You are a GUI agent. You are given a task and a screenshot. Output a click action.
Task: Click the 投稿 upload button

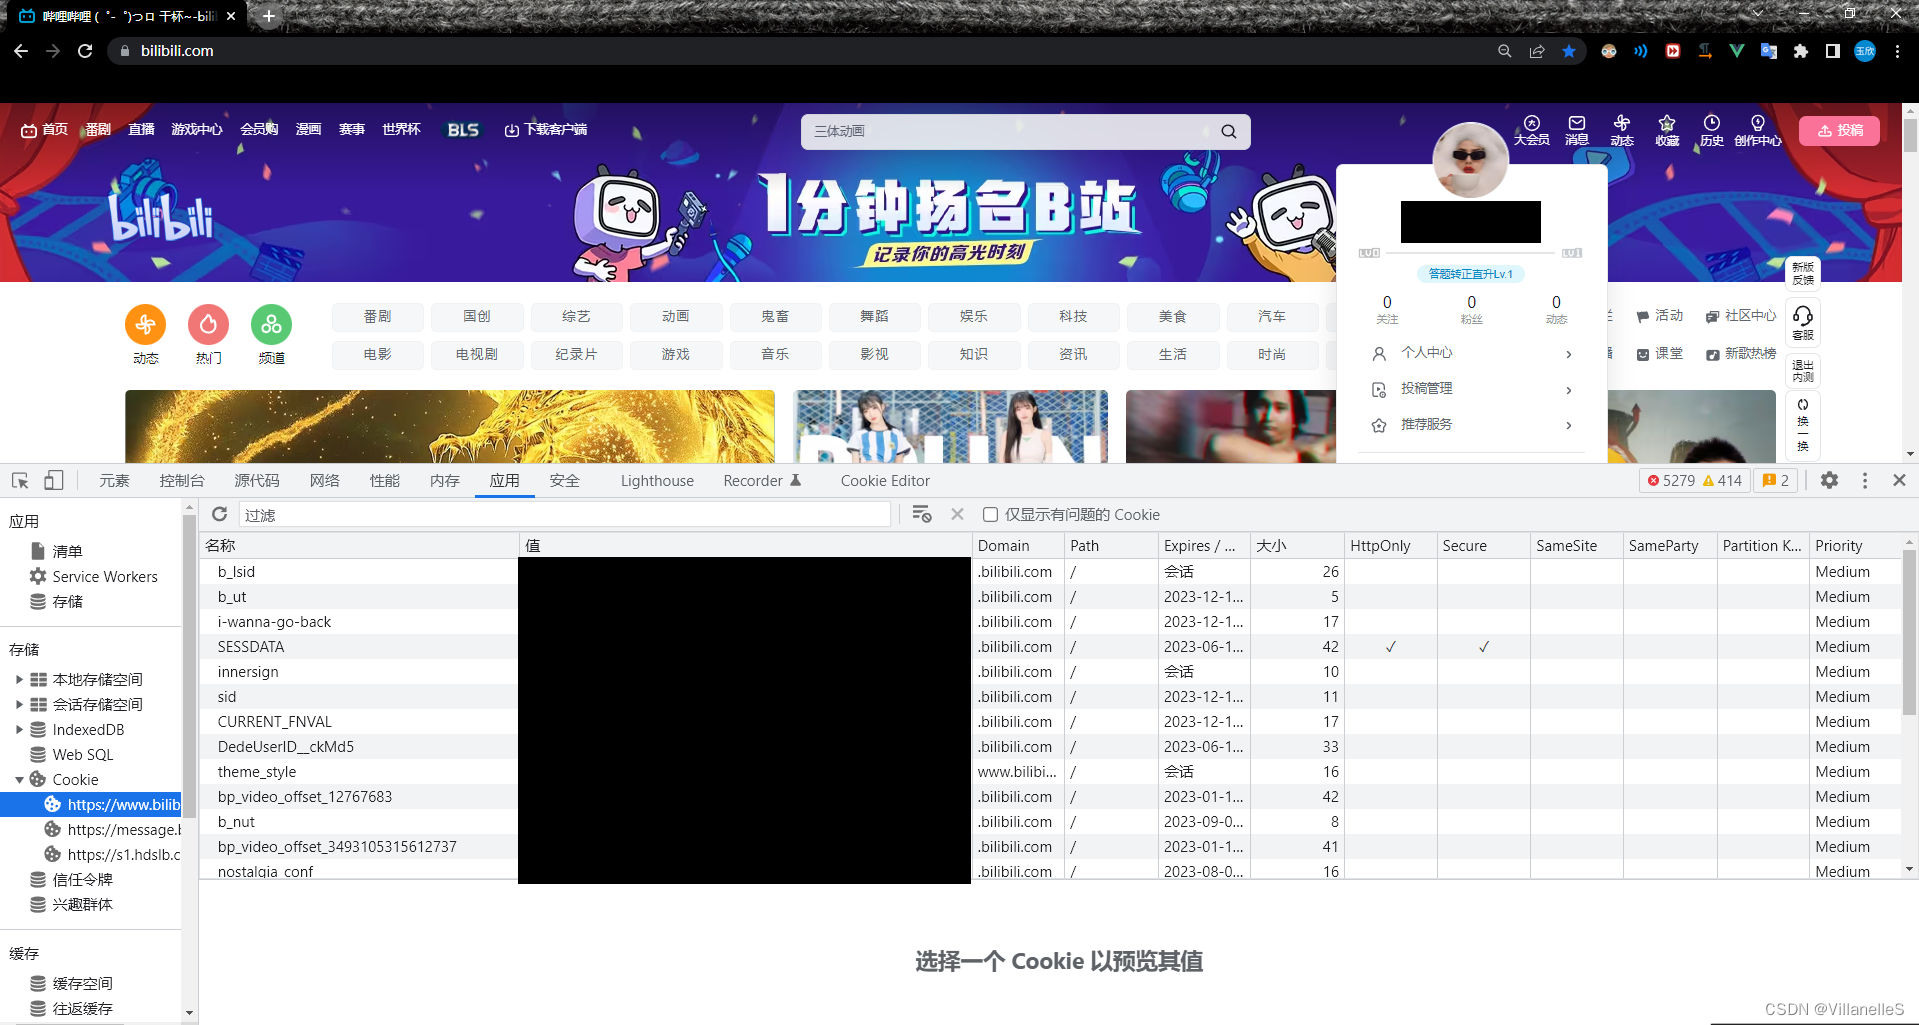(x=1840, y=131)
